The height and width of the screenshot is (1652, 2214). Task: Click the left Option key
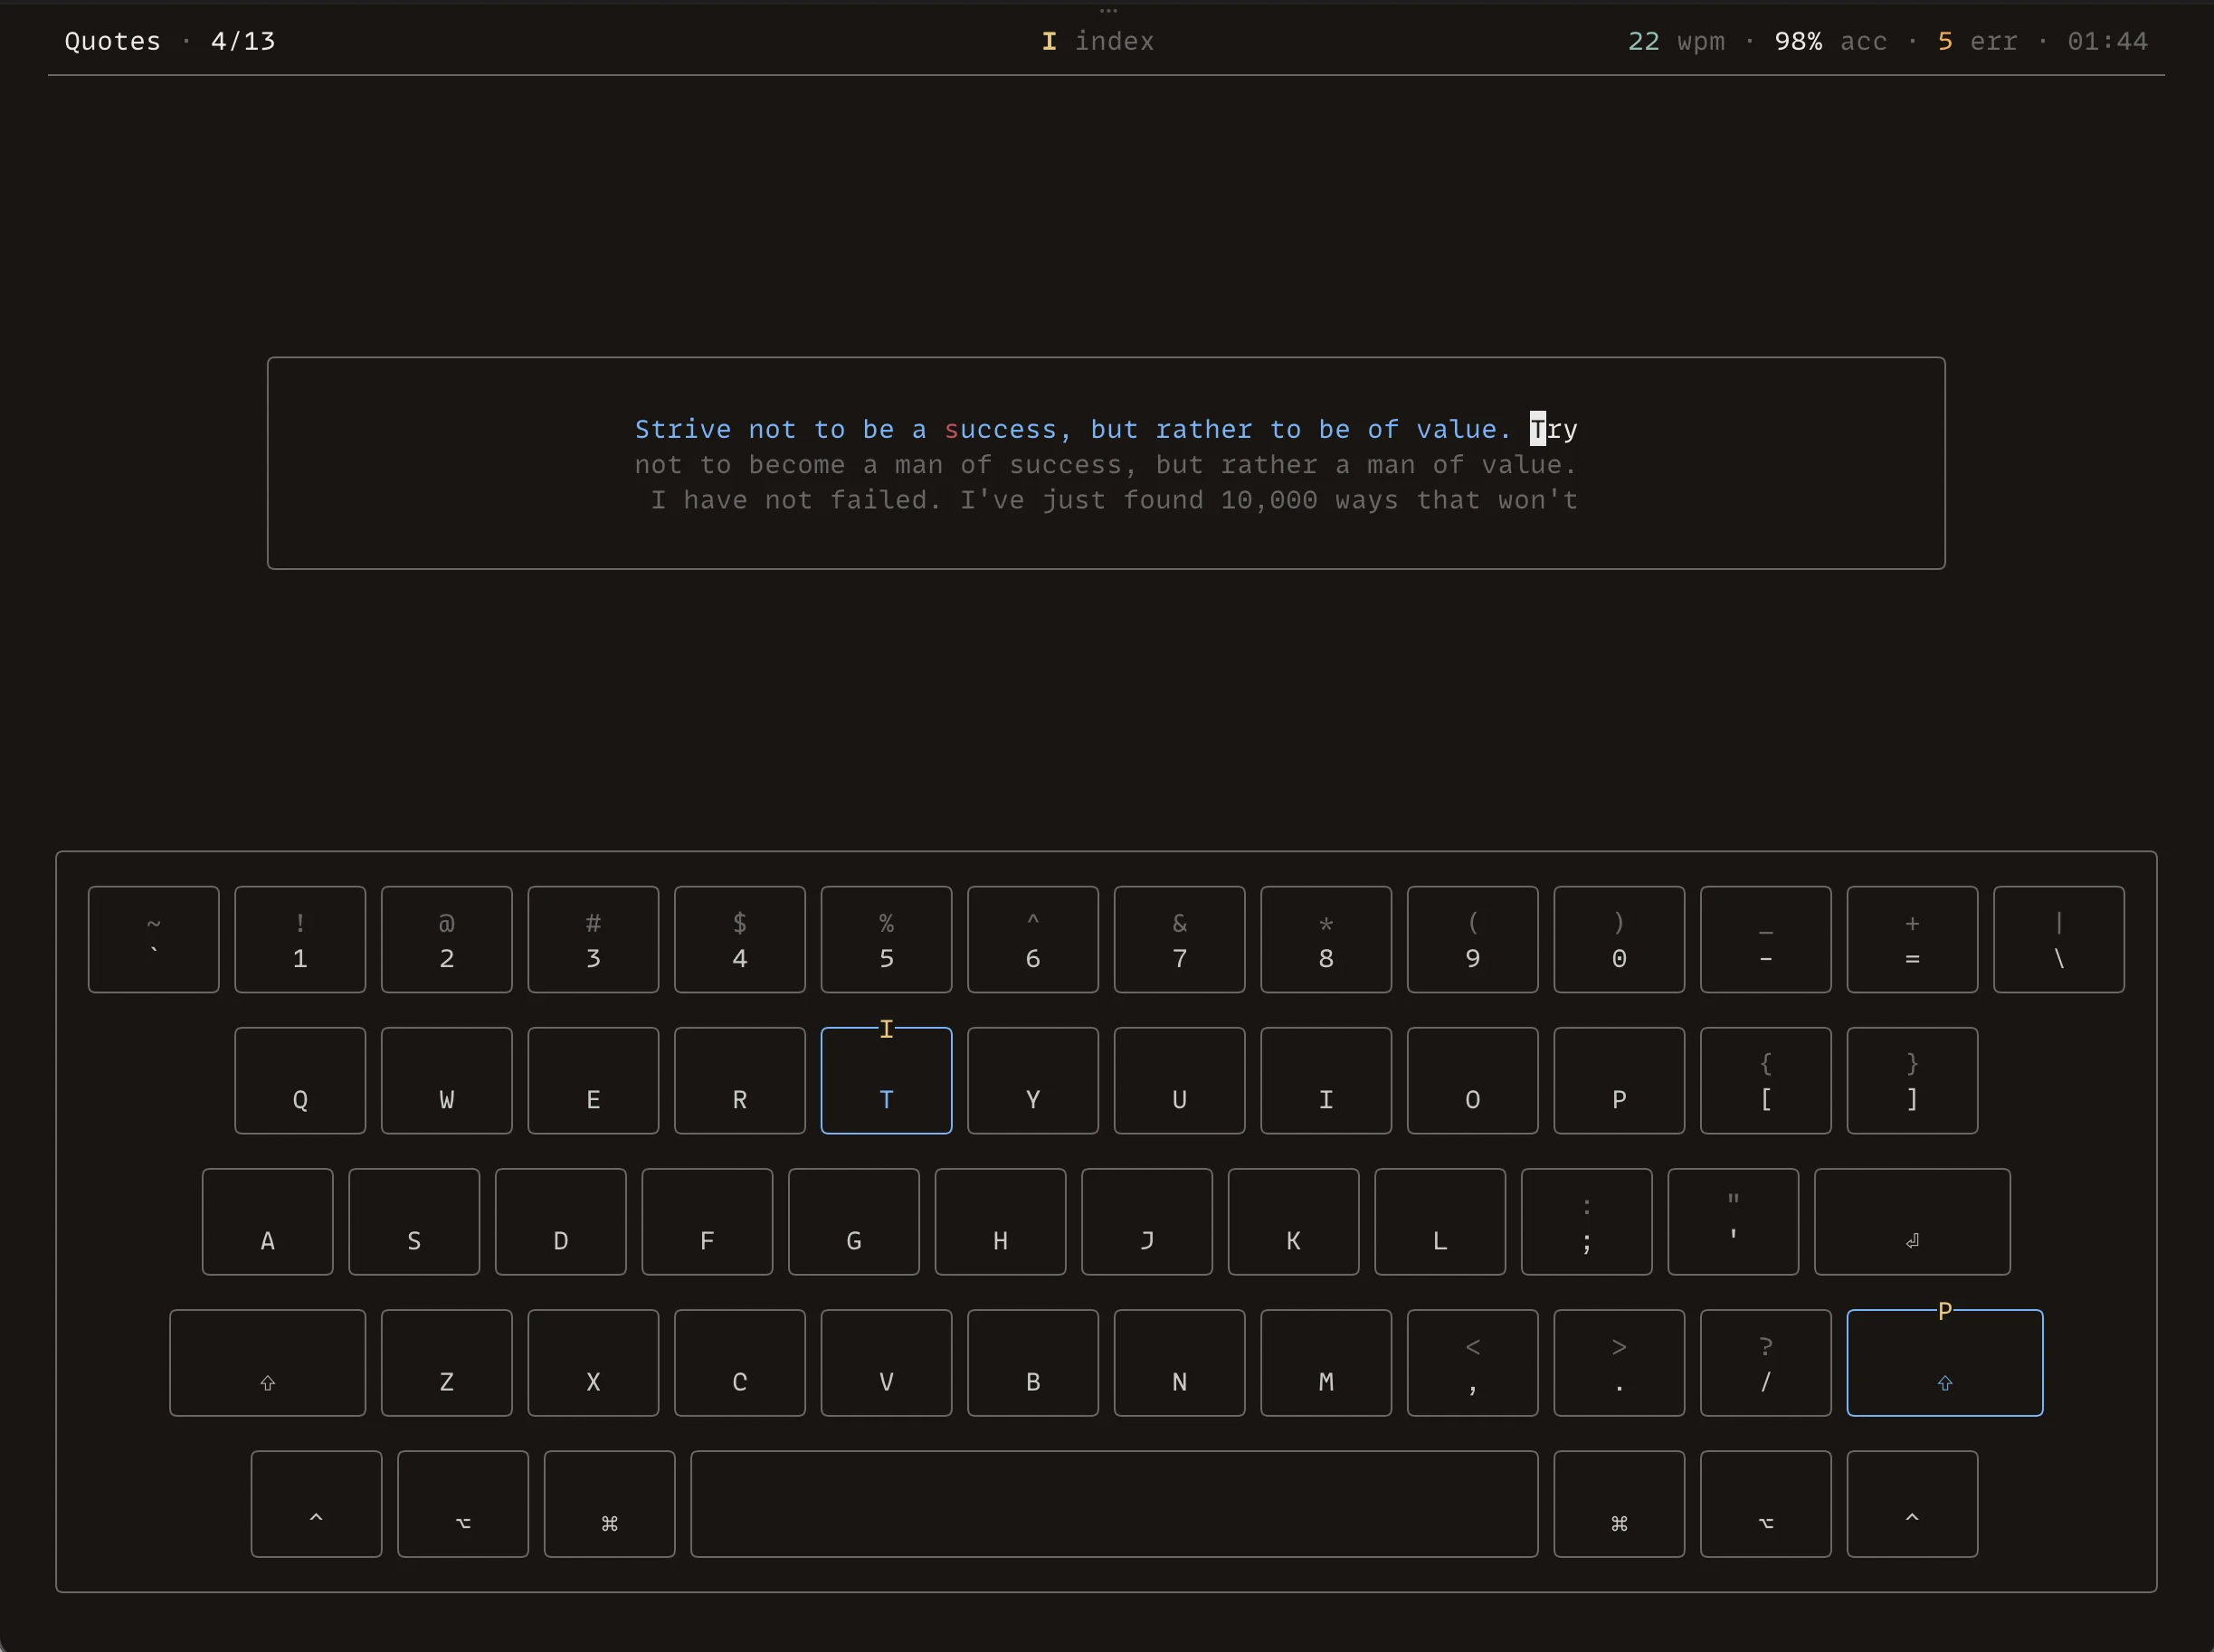coord(463,1503)
